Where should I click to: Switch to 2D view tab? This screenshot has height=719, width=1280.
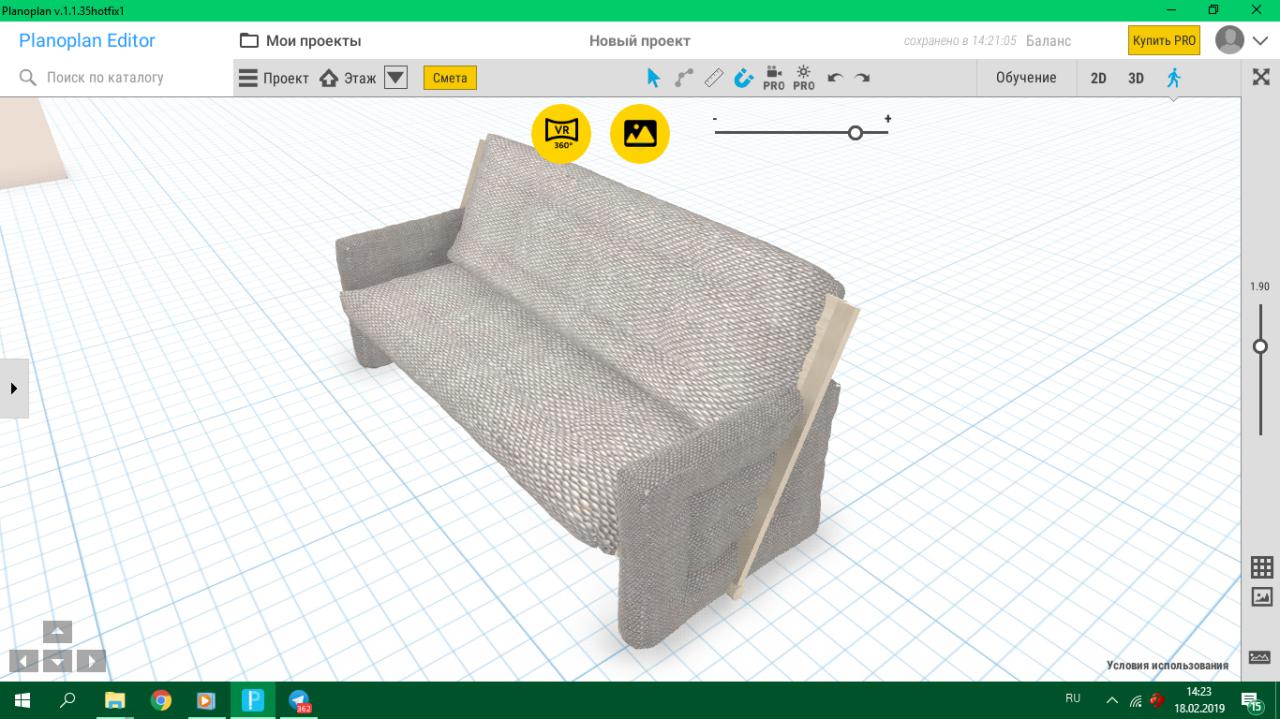pos(1098,78)
